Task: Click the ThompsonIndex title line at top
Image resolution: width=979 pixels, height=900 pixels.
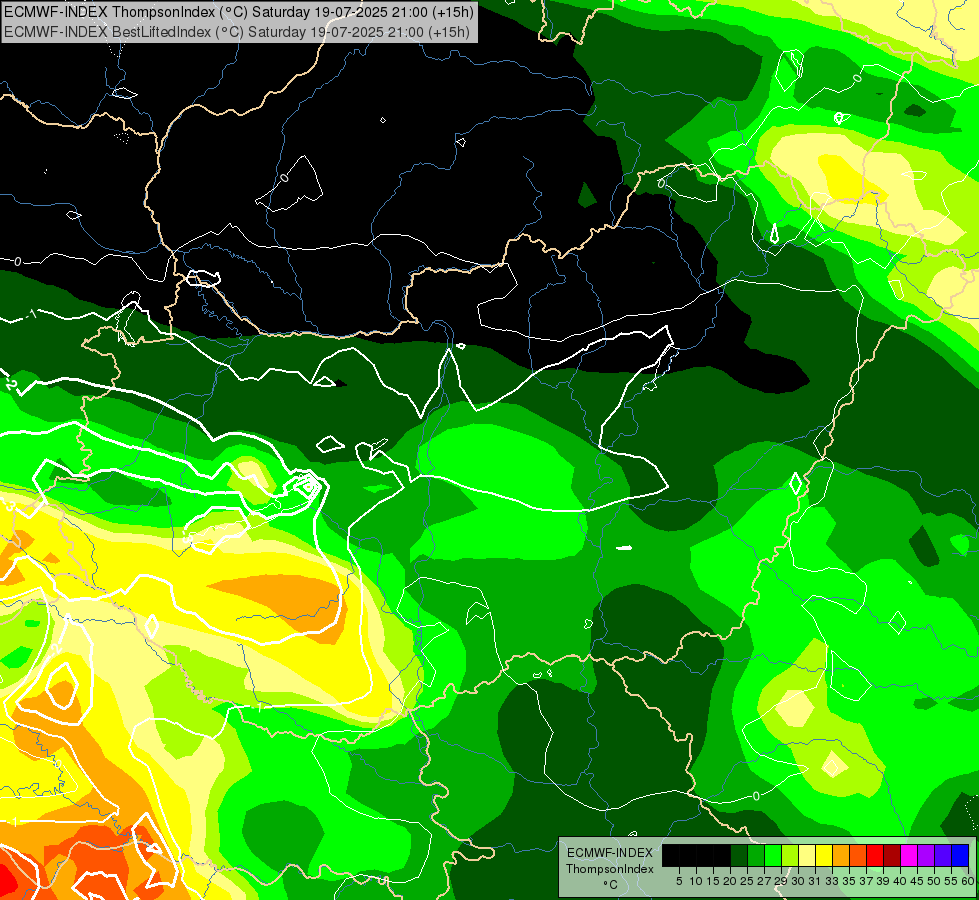Action: pos(239,11)
